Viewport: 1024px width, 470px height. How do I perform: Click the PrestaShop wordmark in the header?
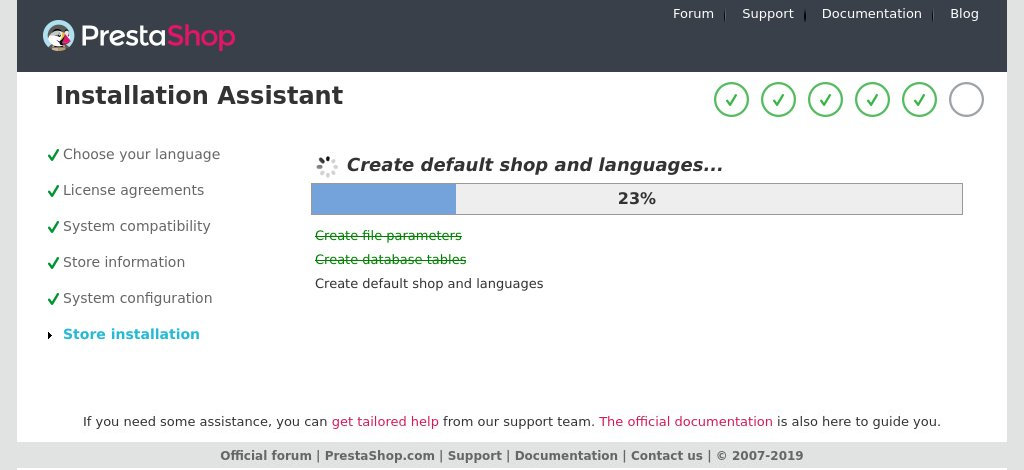coord(158,36)
